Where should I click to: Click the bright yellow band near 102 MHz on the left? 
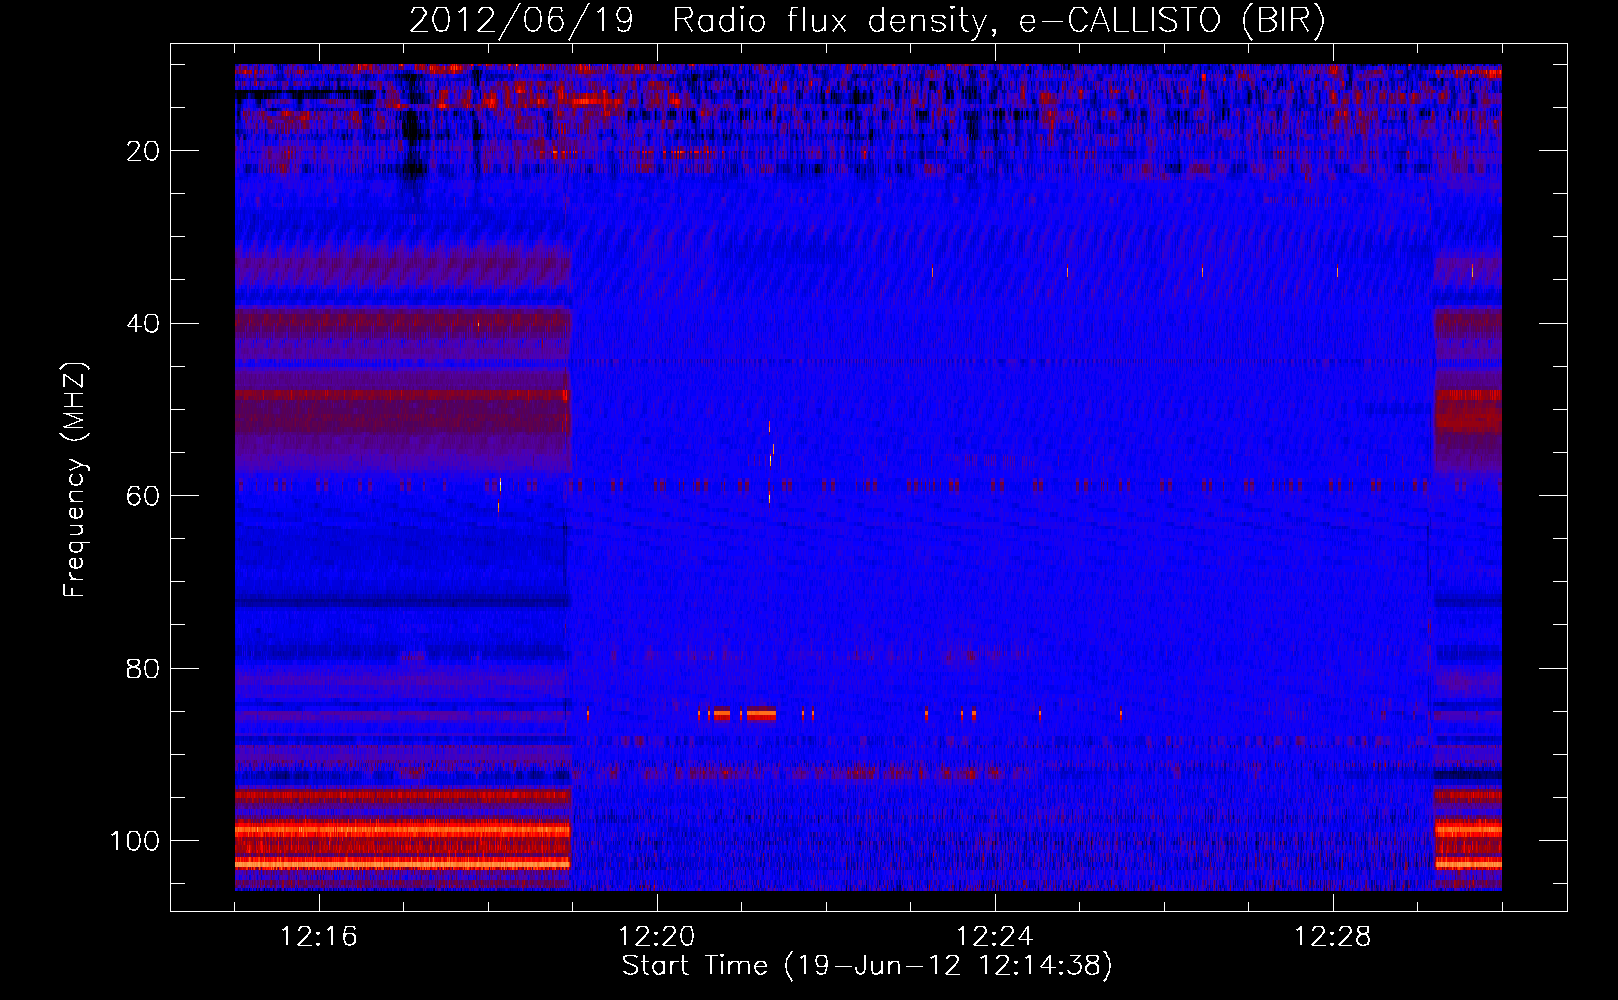(402, 862)
